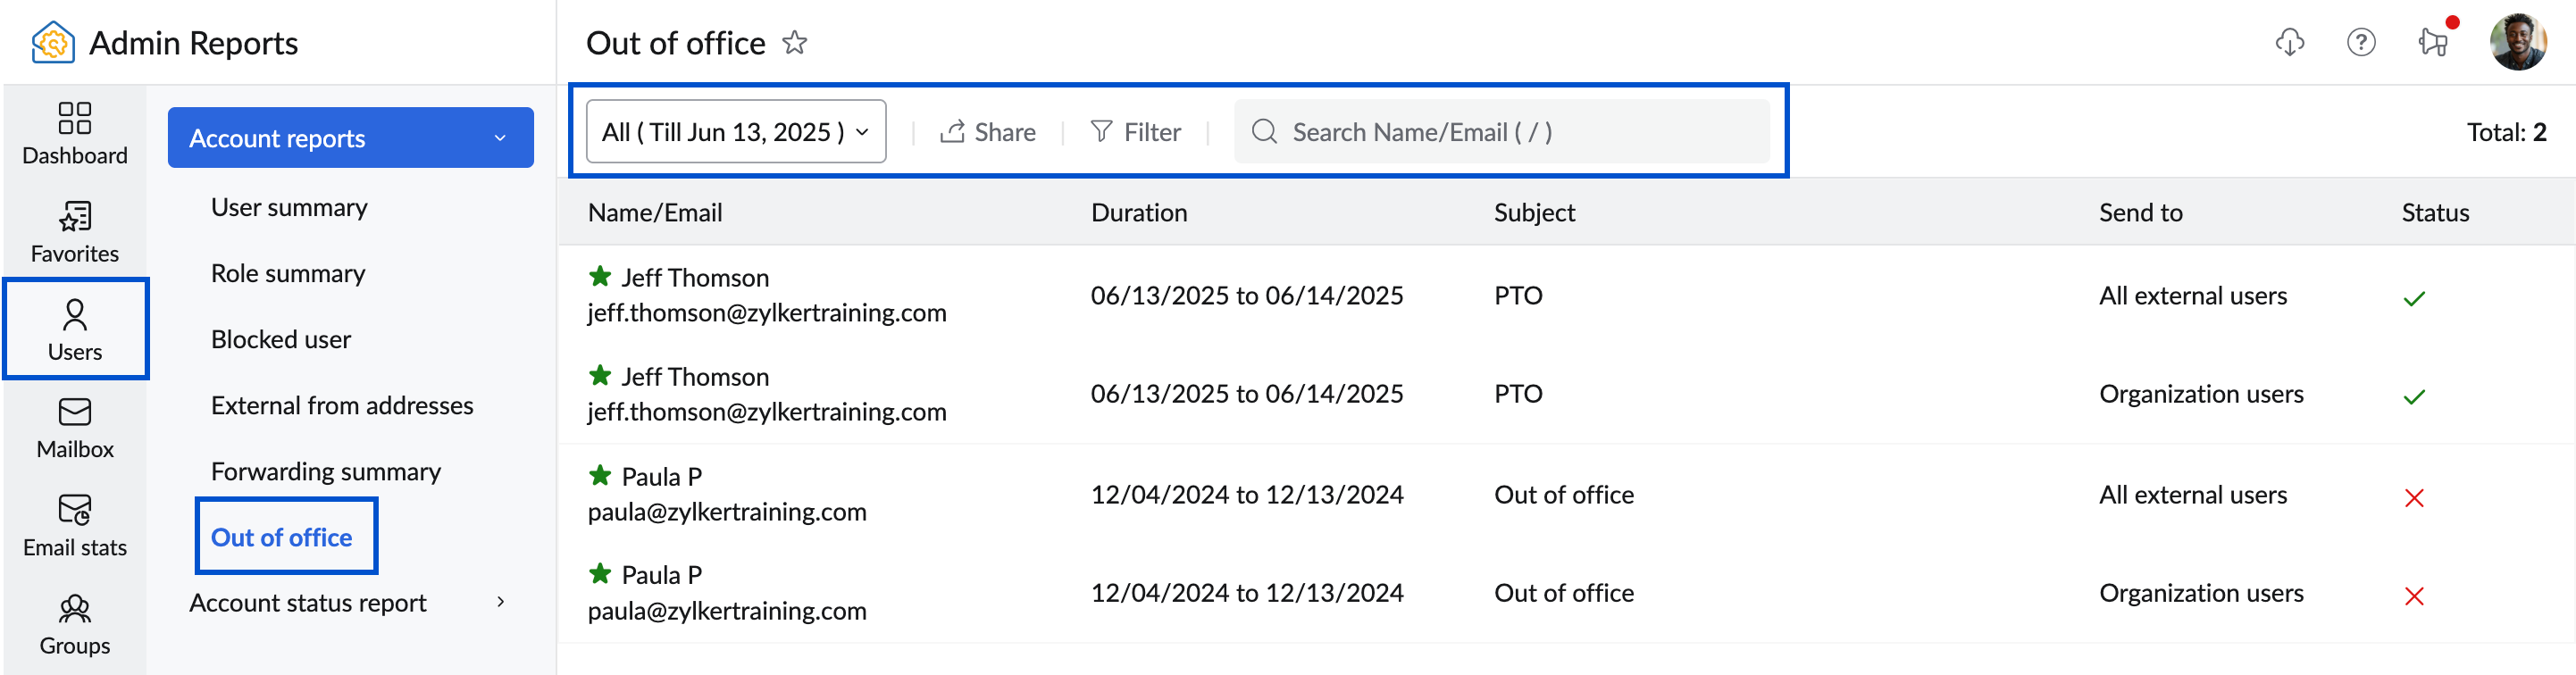Click the Share button
This screenshot has width=2576, height=675.
[x=988, y=132]
